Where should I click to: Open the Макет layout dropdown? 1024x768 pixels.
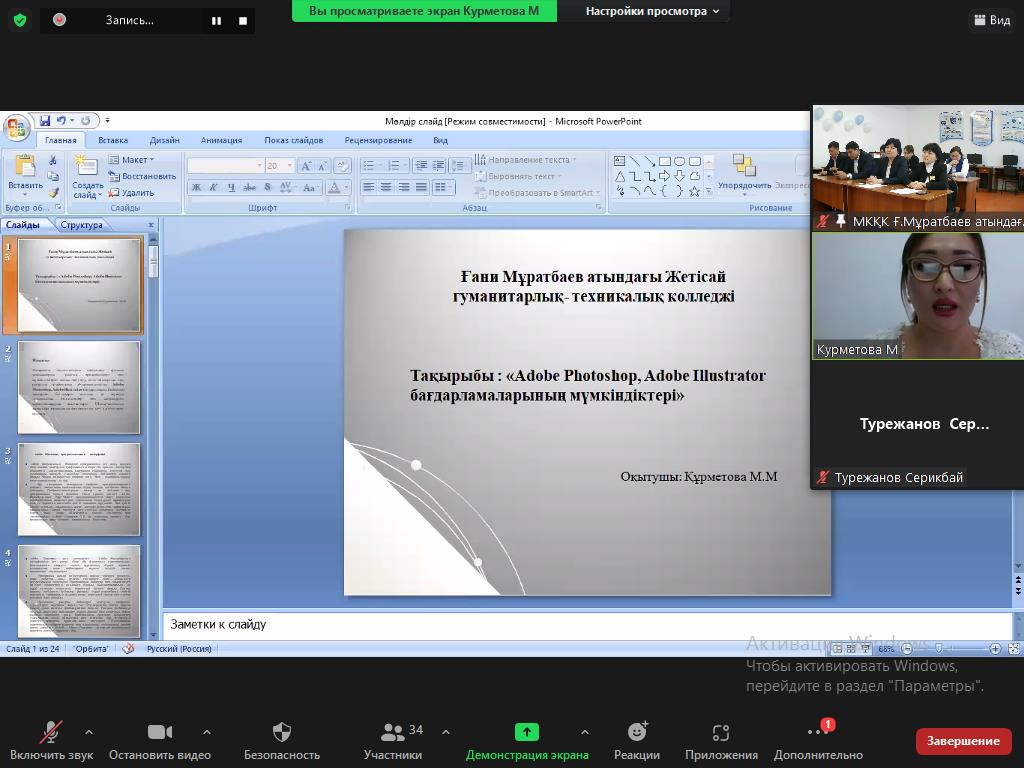[x=131, y=160]
